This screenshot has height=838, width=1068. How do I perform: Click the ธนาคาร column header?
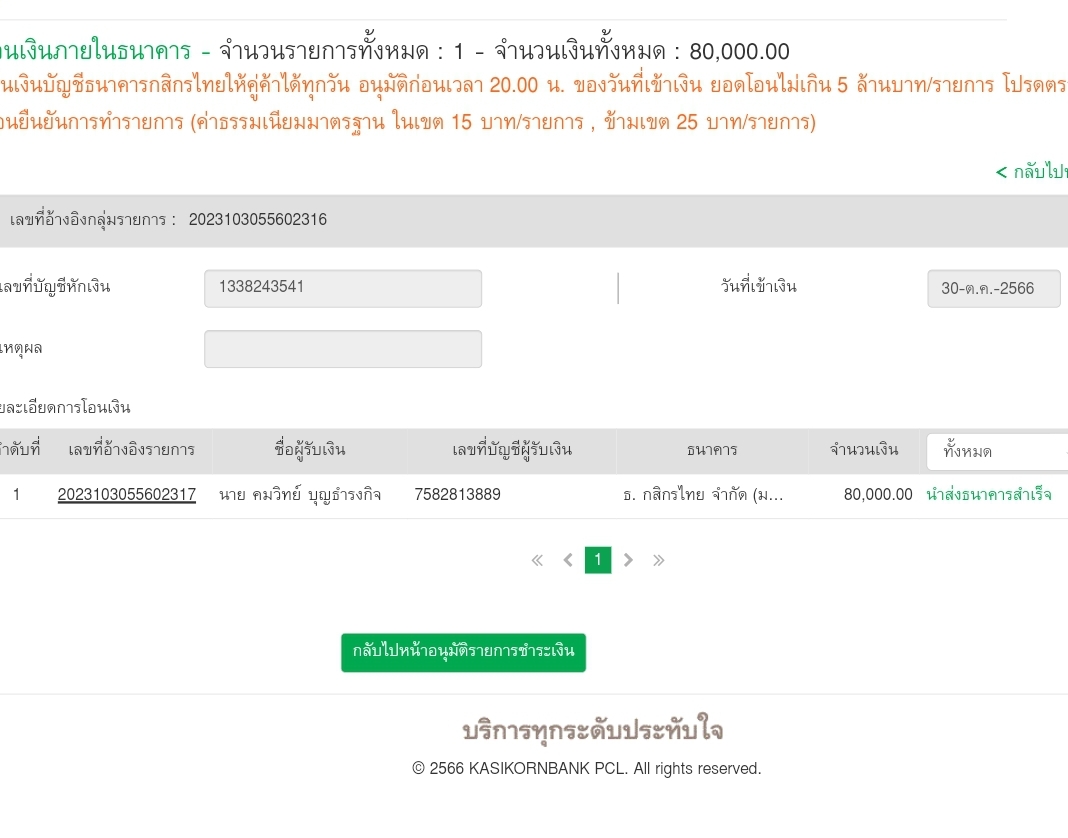[x=712, y=450]
